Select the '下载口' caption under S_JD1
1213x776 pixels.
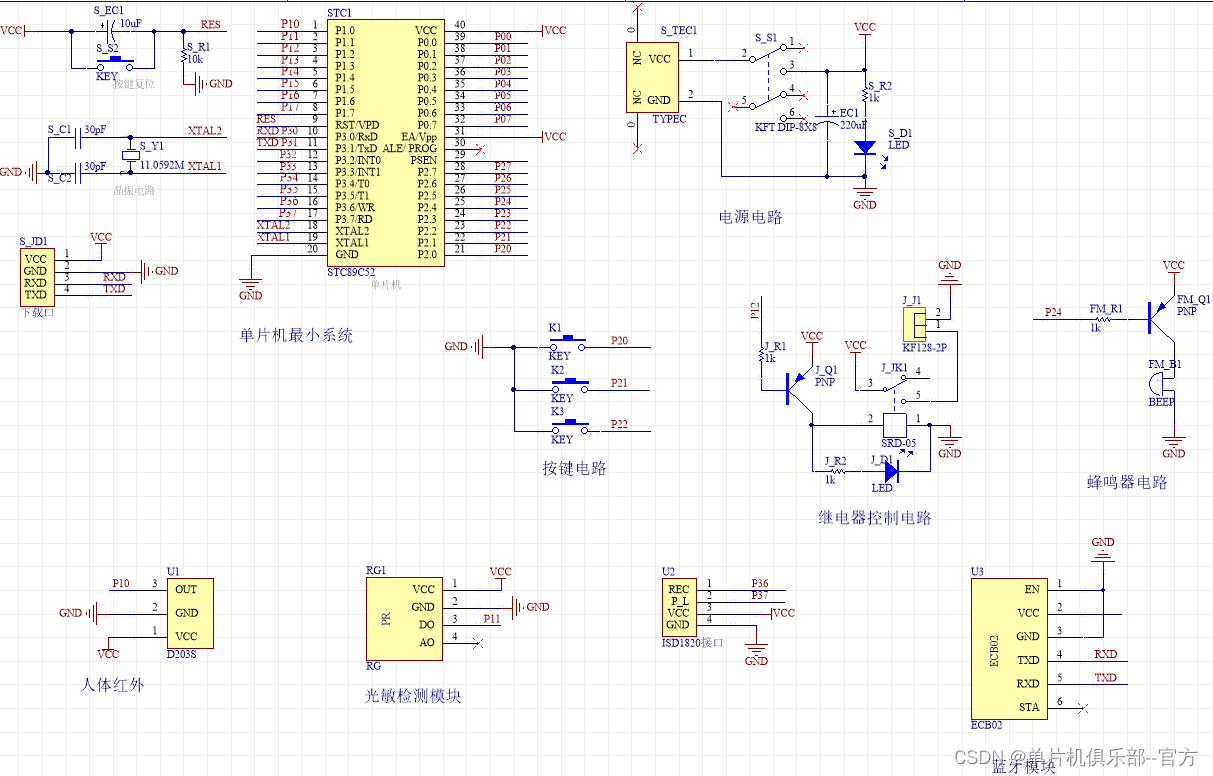(36, 312)
